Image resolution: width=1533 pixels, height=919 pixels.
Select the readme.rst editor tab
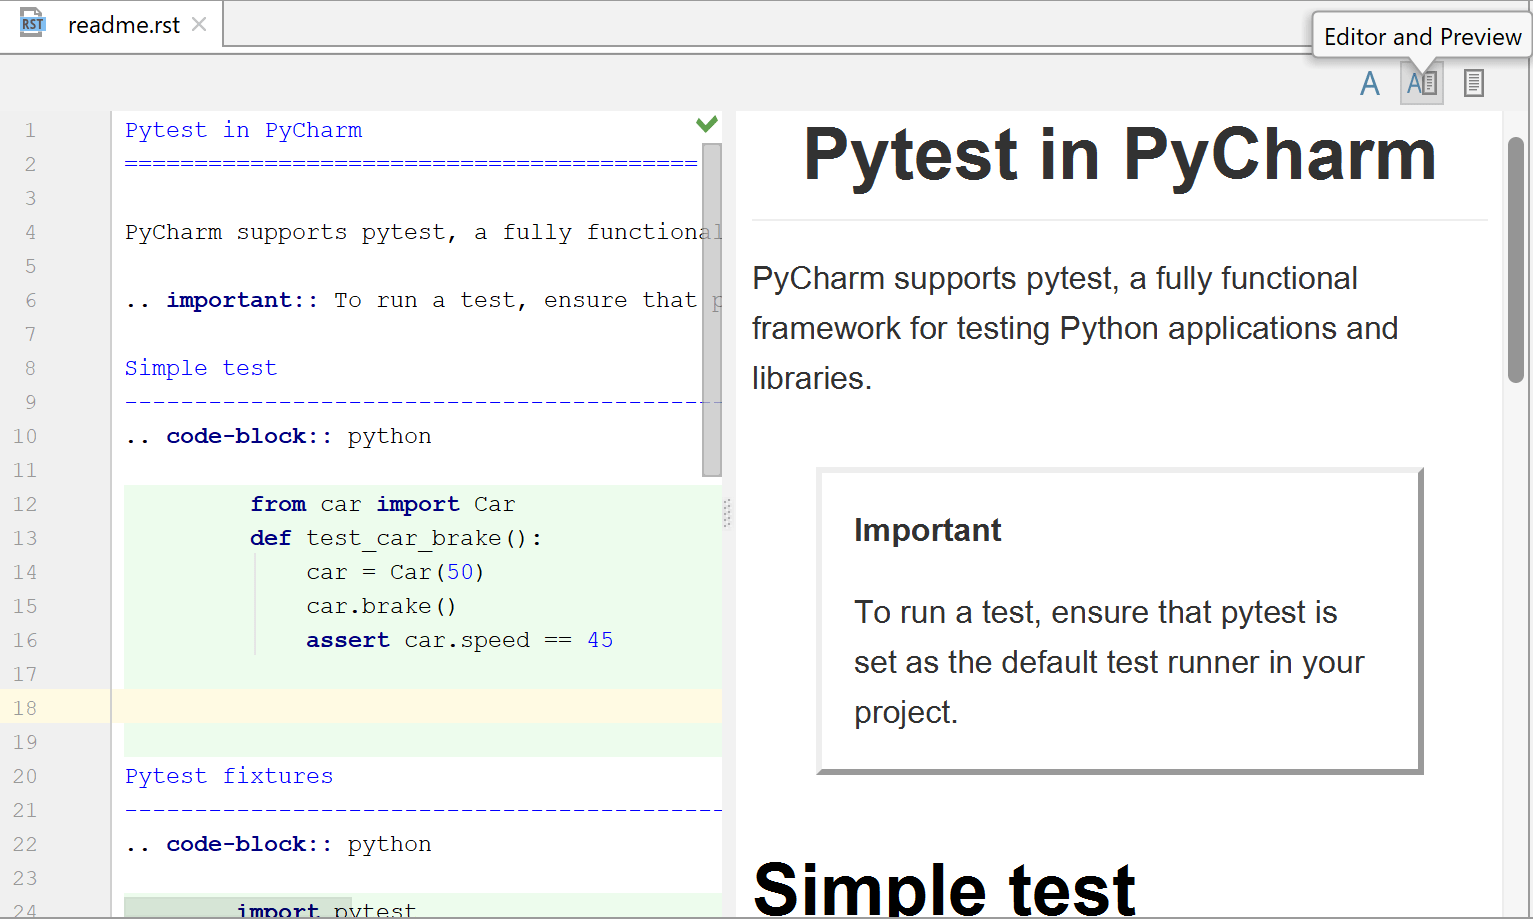tap(112, 24)
